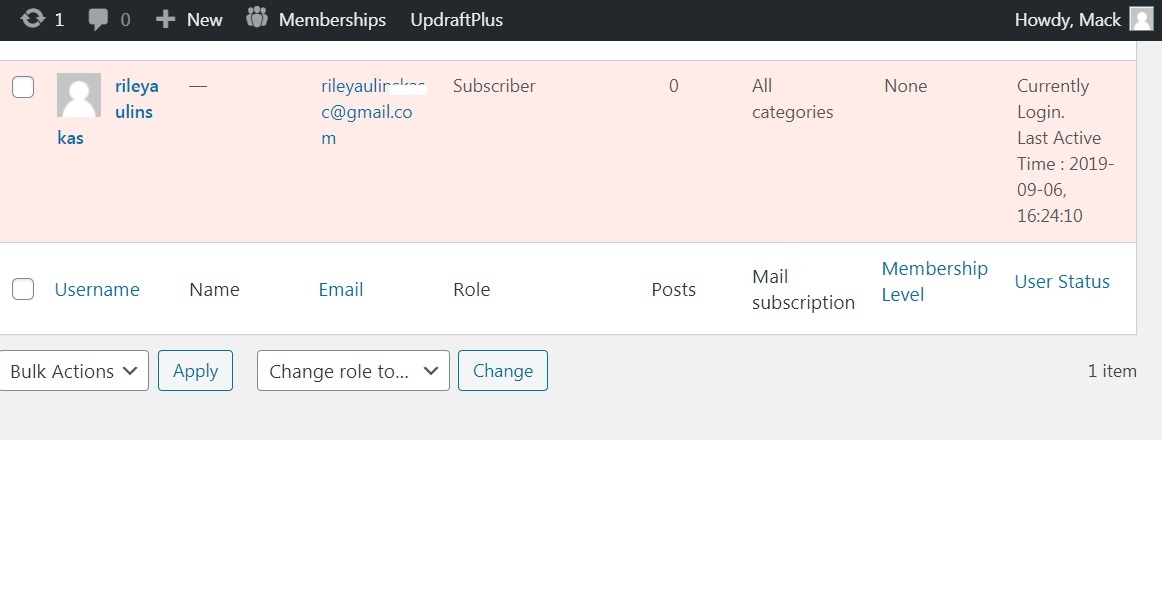Open the Memberships menu item

[x=332, y=20]
